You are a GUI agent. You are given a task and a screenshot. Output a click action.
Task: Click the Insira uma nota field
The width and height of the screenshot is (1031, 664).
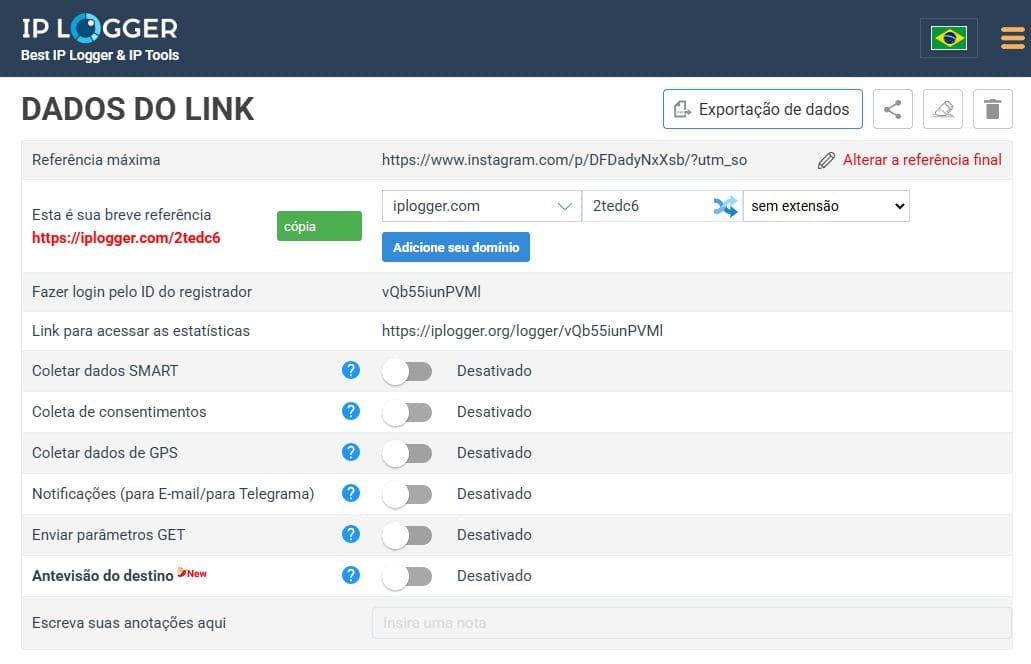tap(692, 623)
